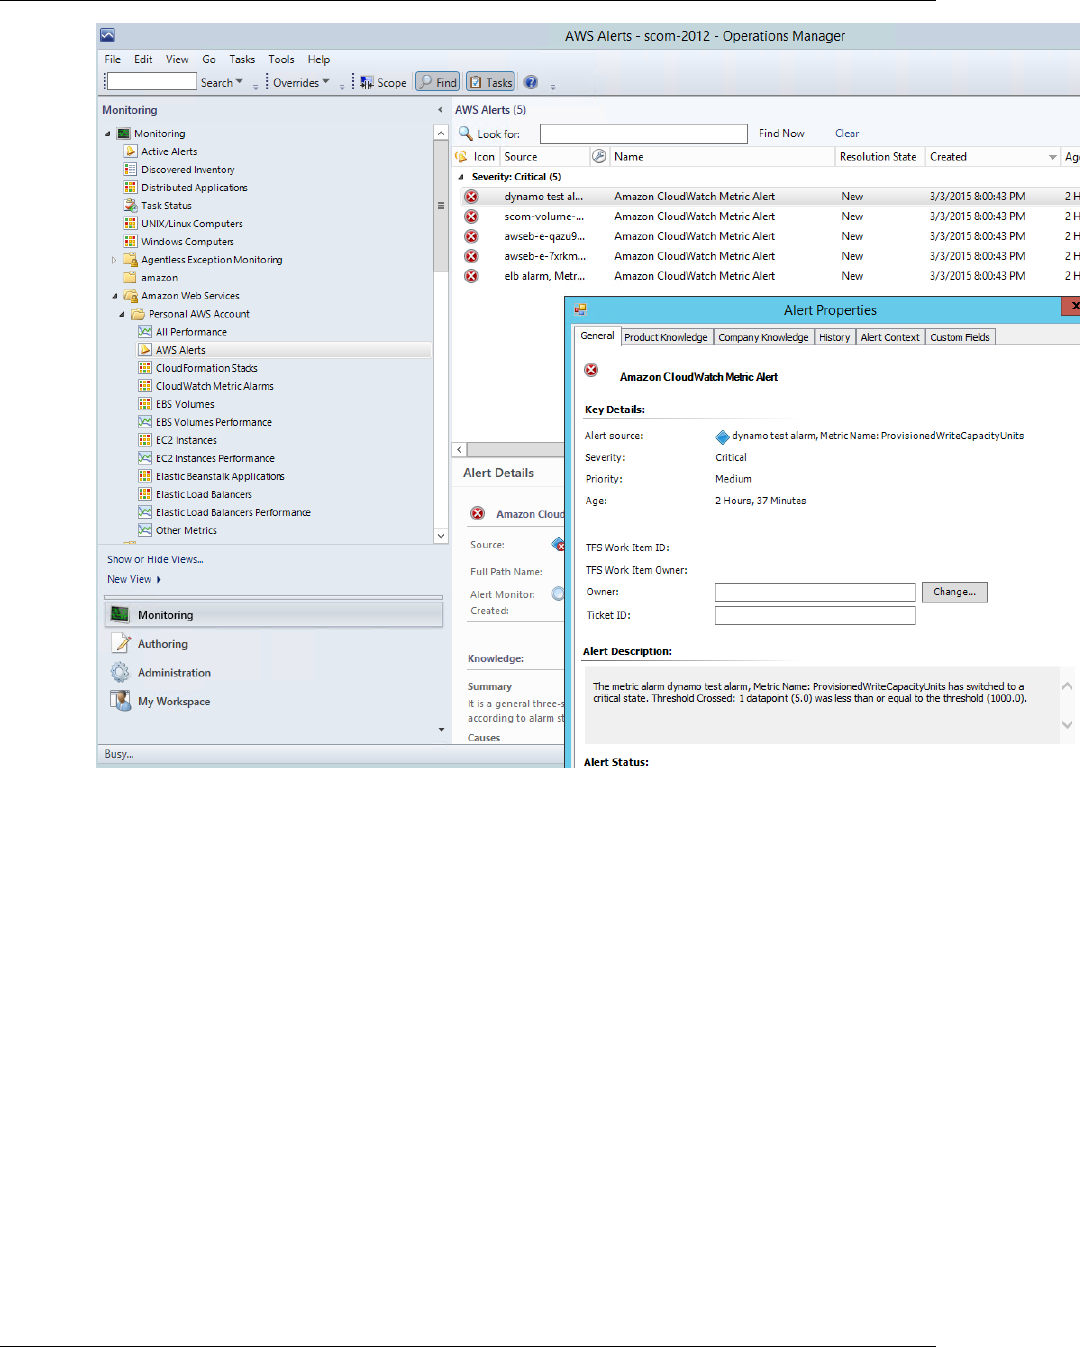
Task: Open Product Knowledge tab
Action: pos(666,337)
